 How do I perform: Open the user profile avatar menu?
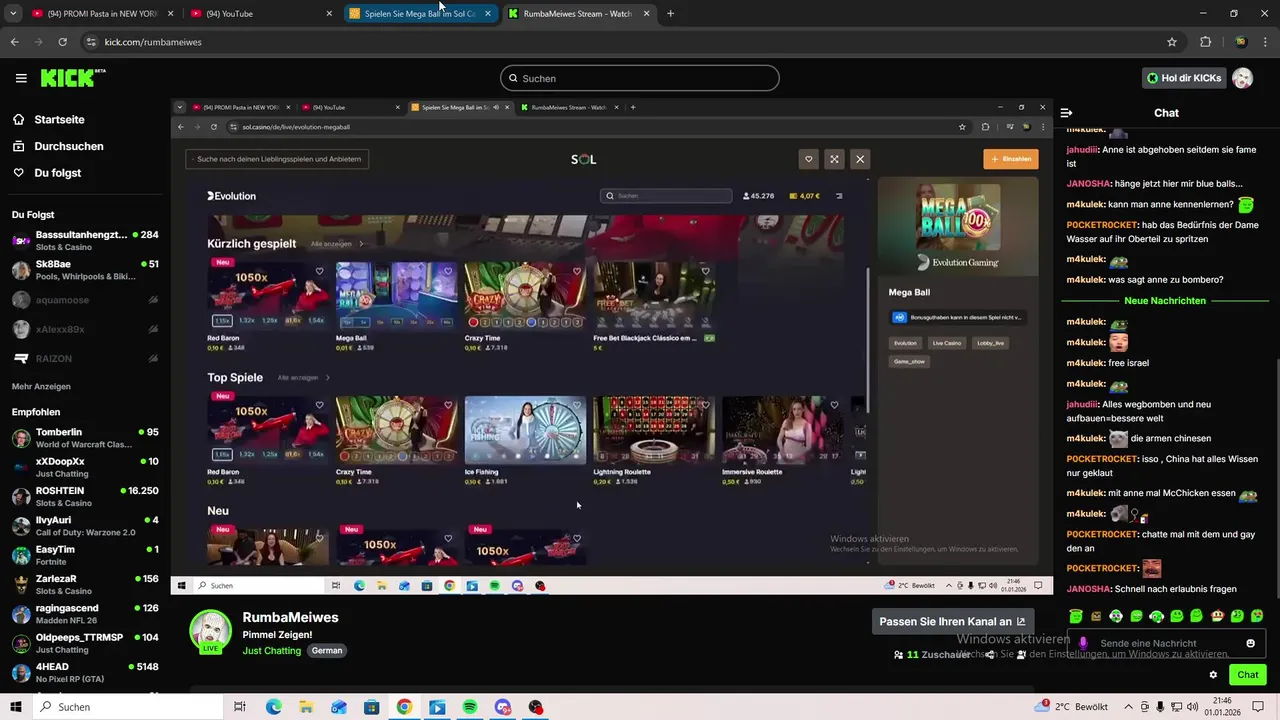click(x=1243, y=78)
